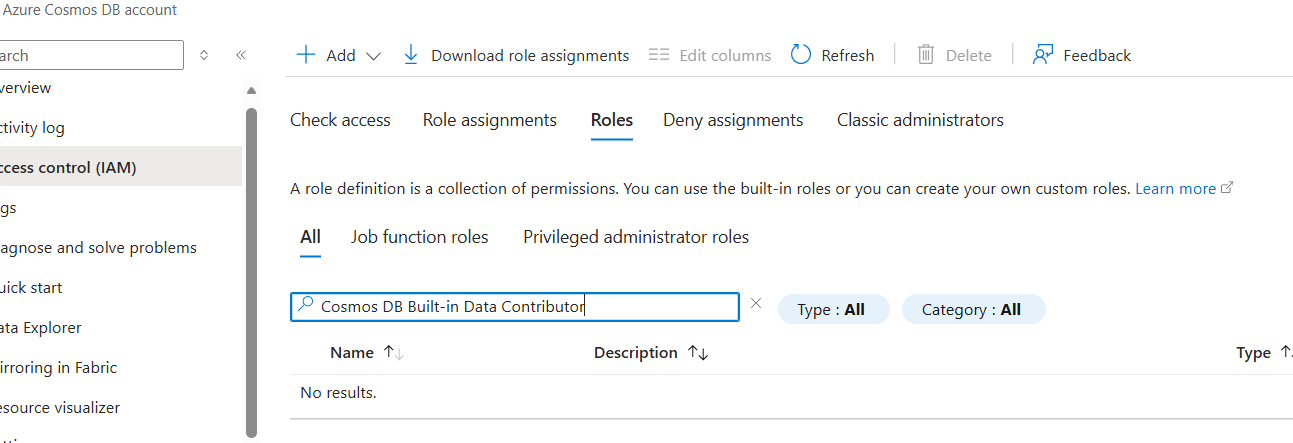Click the Add plus icon
Image resolution: width=1293 pixels, height=443 pixels.
click(x=306, y=55)
